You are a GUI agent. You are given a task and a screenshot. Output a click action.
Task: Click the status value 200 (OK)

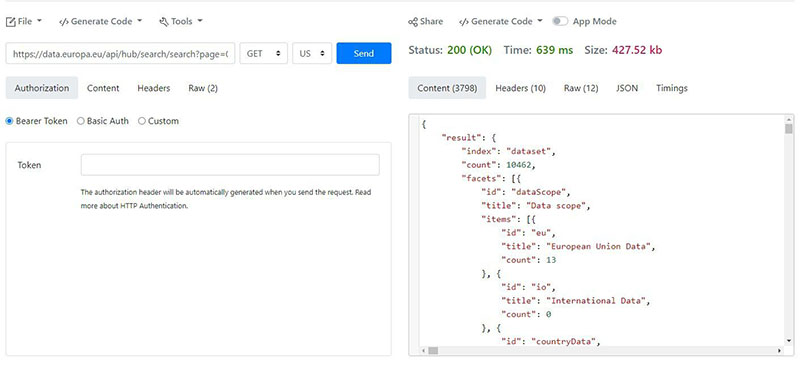[469, 50]
